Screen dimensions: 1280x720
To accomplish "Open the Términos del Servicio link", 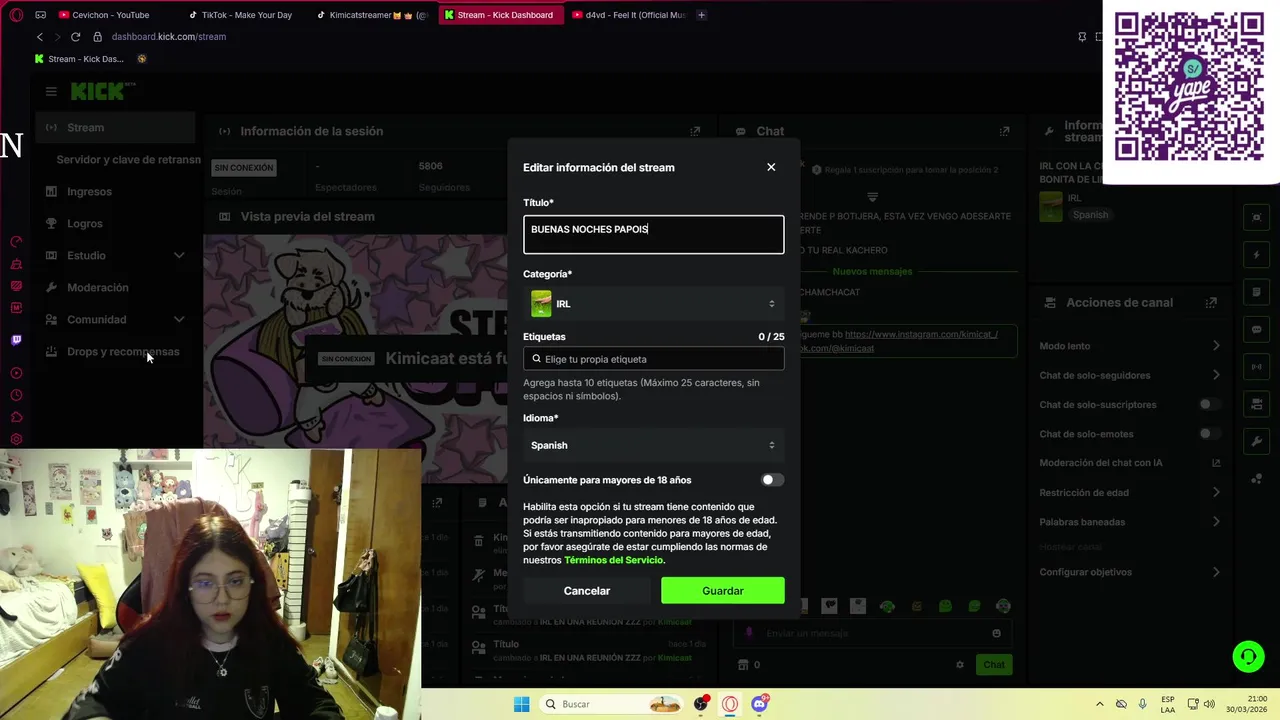I will [x=613, y=560].
